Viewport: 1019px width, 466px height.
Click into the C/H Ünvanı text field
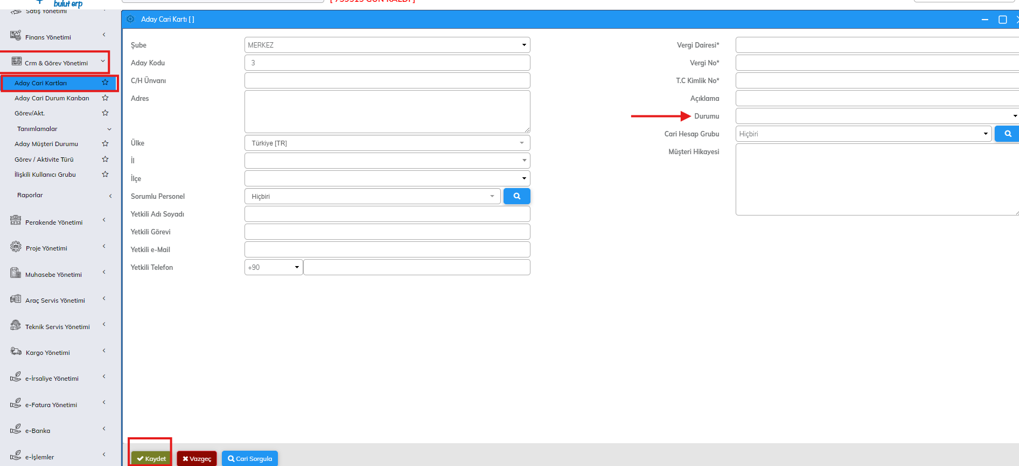tap(387, 80)
